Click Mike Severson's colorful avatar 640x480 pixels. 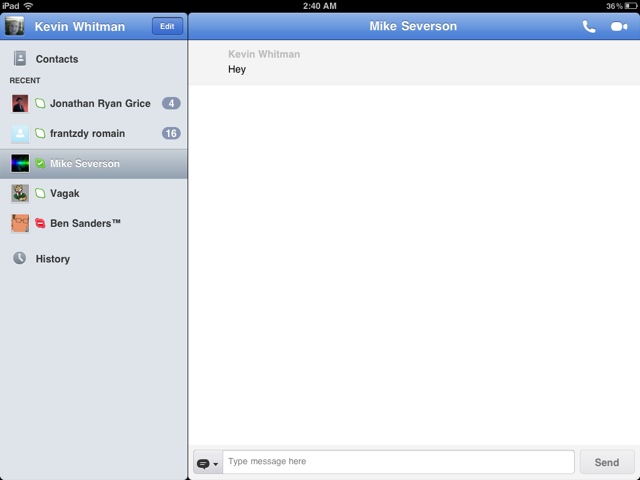coord(20,163)
